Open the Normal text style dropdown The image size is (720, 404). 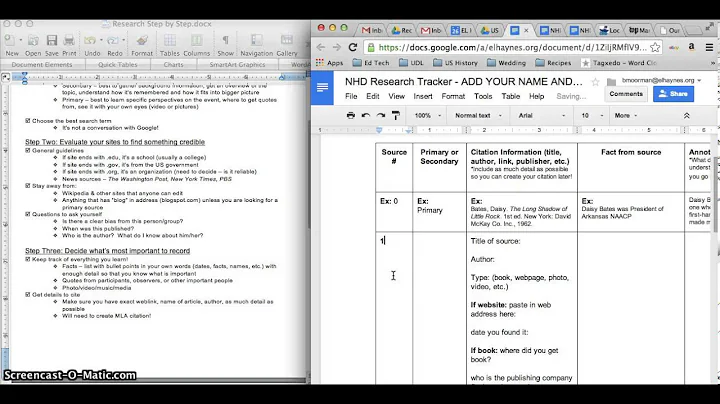coord(478,116)
